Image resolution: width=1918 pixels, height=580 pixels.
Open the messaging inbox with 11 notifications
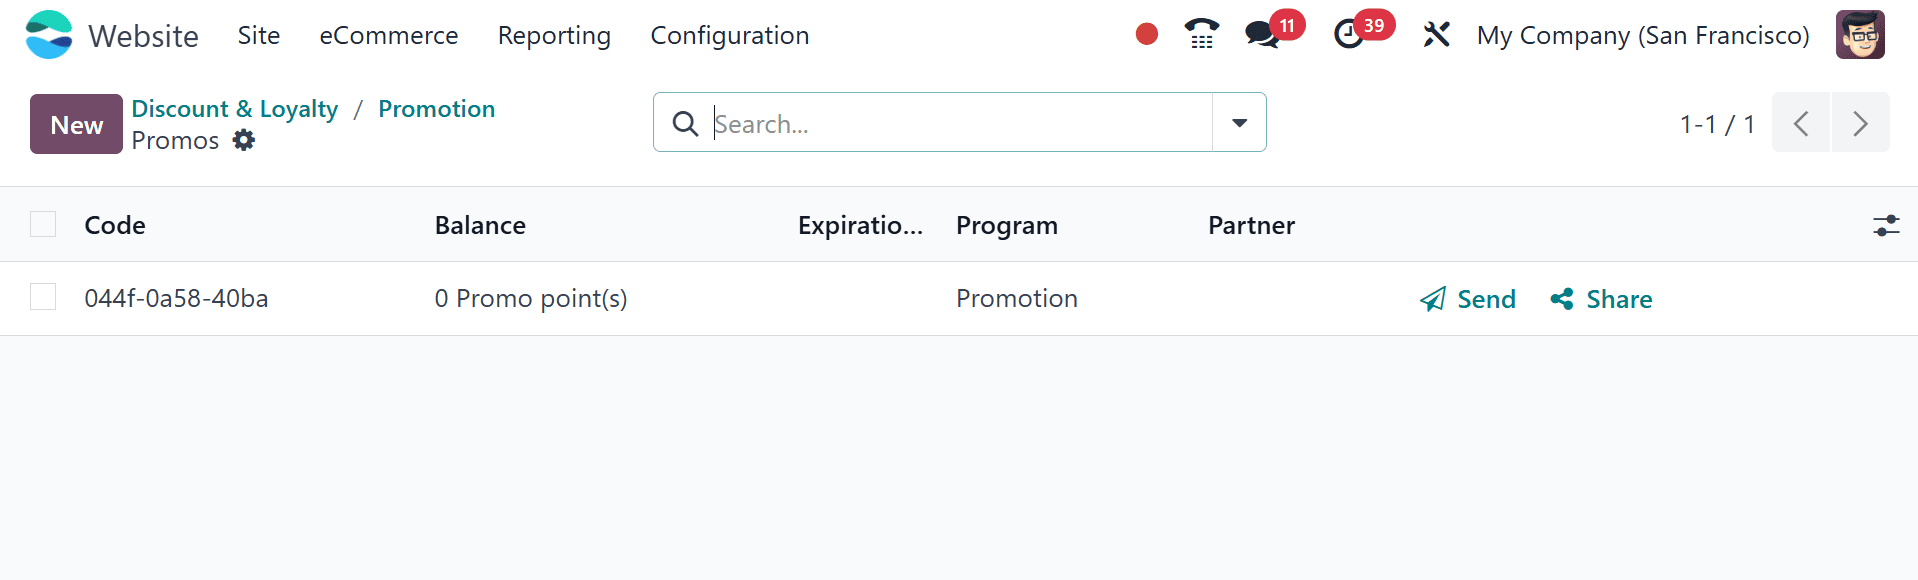[1262, 34]
